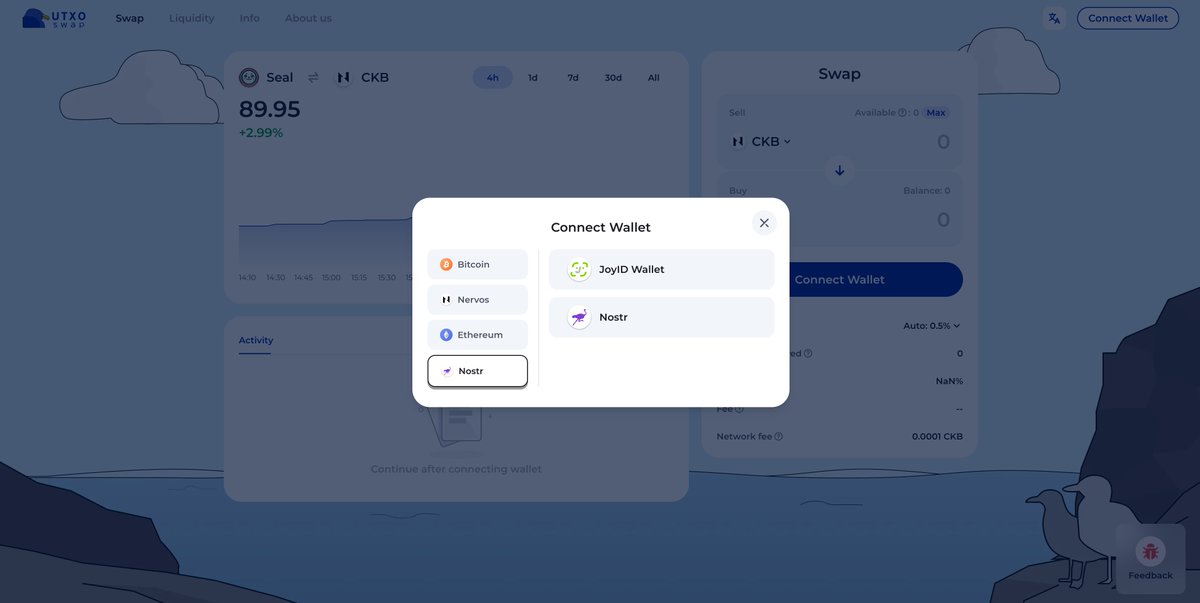Click the large blue Connect Wallet button
This screenshot has height=603, width=1200.
(840, 279)
